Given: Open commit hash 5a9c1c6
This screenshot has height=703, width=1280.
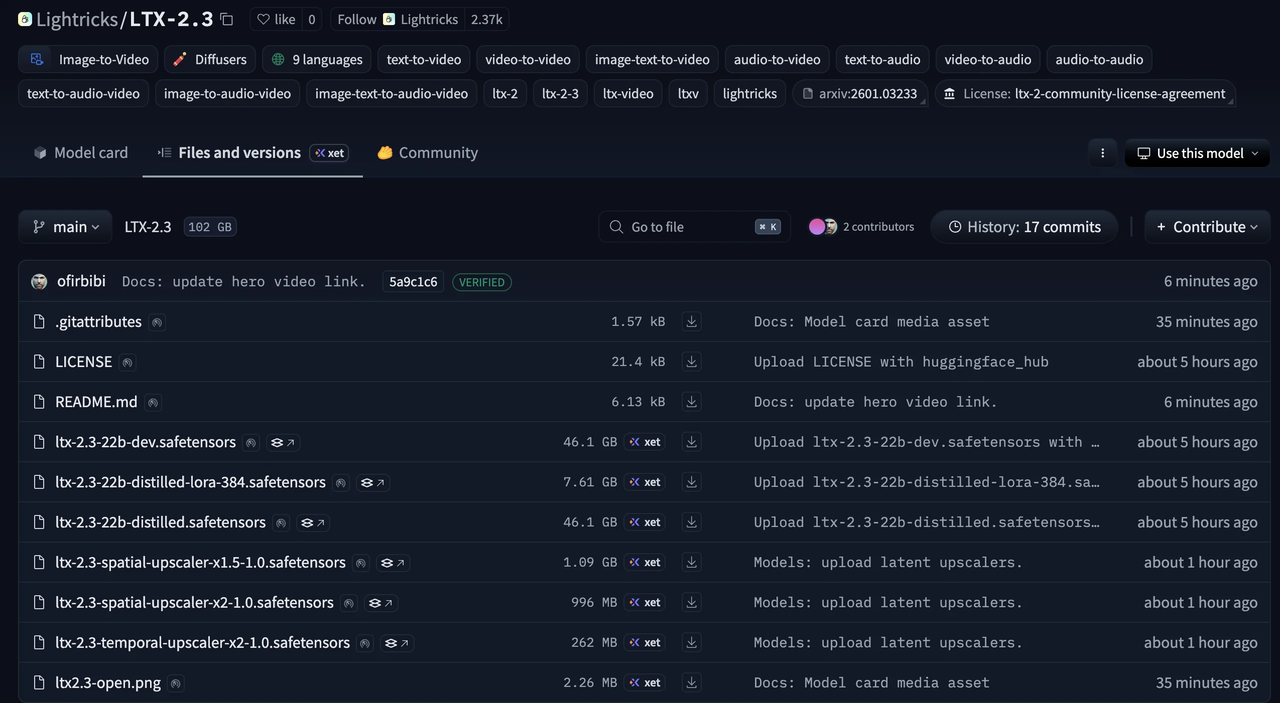Looking at the screenshot, I should [413, 282].
